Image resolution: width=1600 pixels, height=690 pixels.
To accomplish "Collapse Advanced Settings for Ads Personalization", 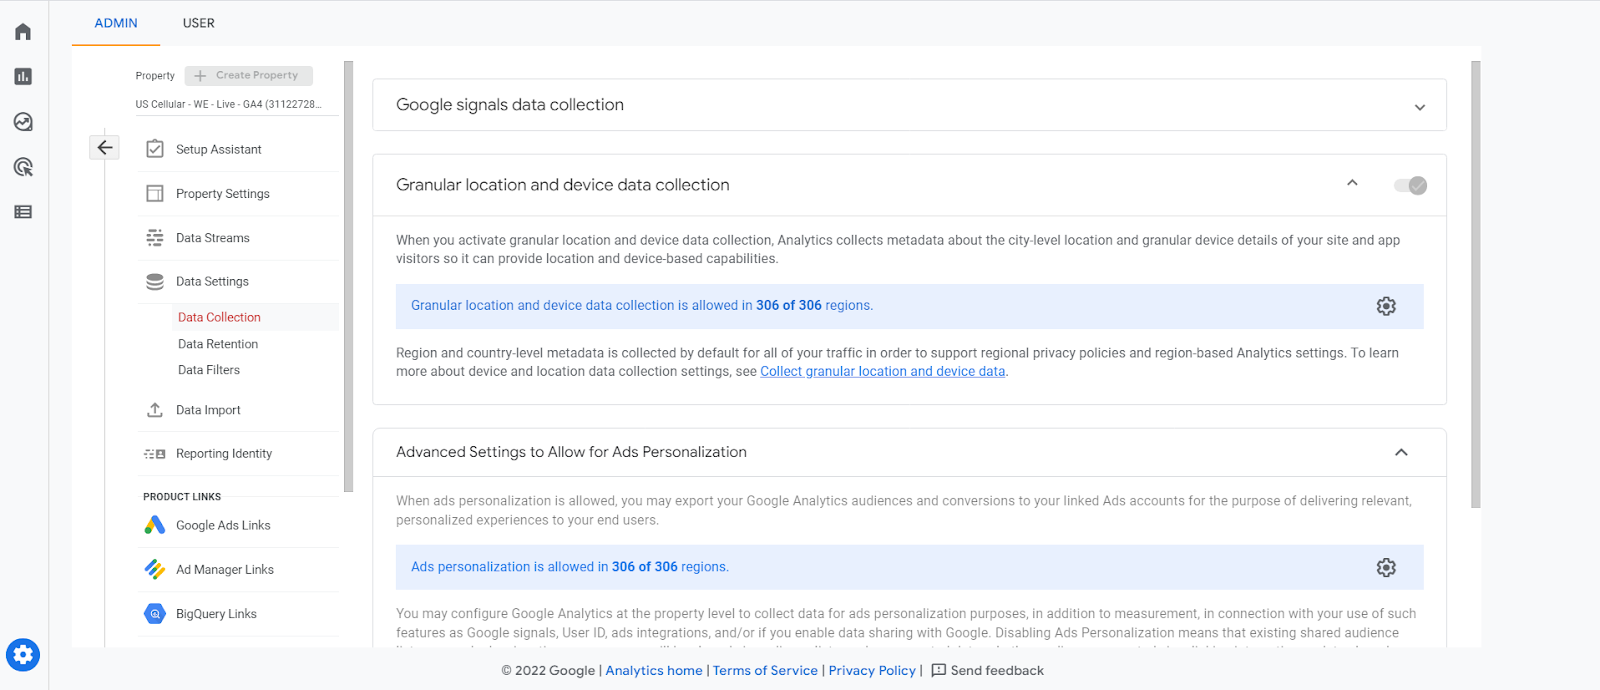I will [1401, 453].
